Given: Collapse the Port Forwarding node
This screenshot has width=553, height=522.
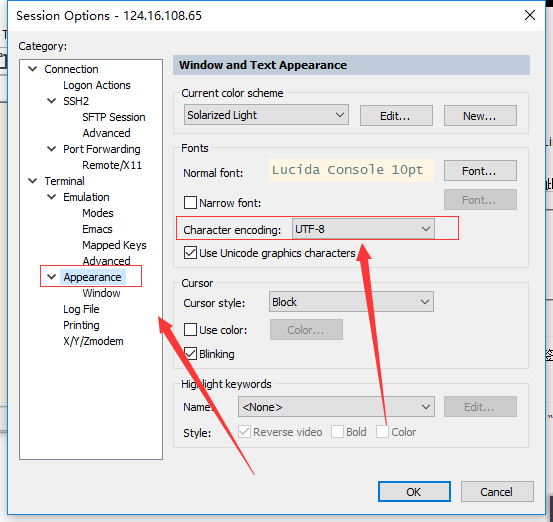Looking at the screenshot, I should [51, 149].
